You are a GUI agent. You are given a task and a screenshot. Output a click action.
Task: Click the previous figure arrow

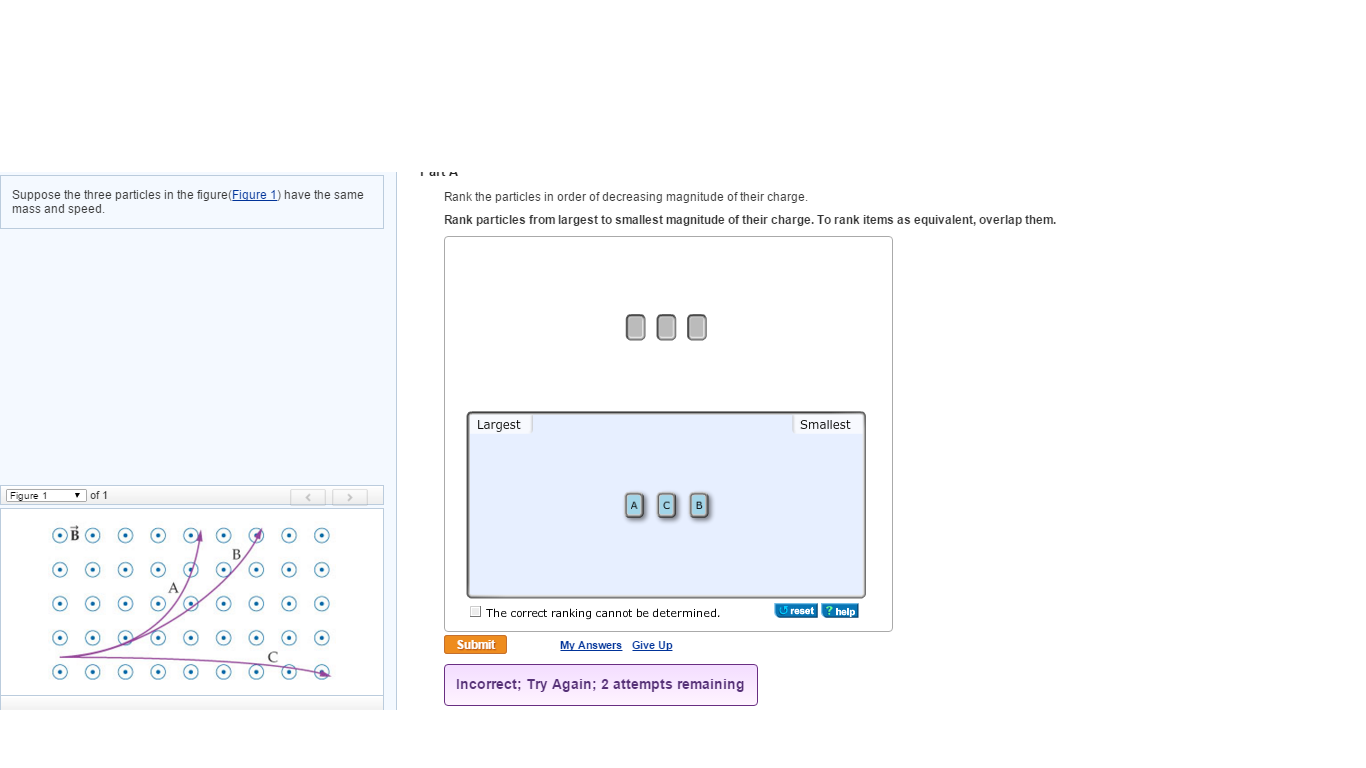click(x=308, y=496)
